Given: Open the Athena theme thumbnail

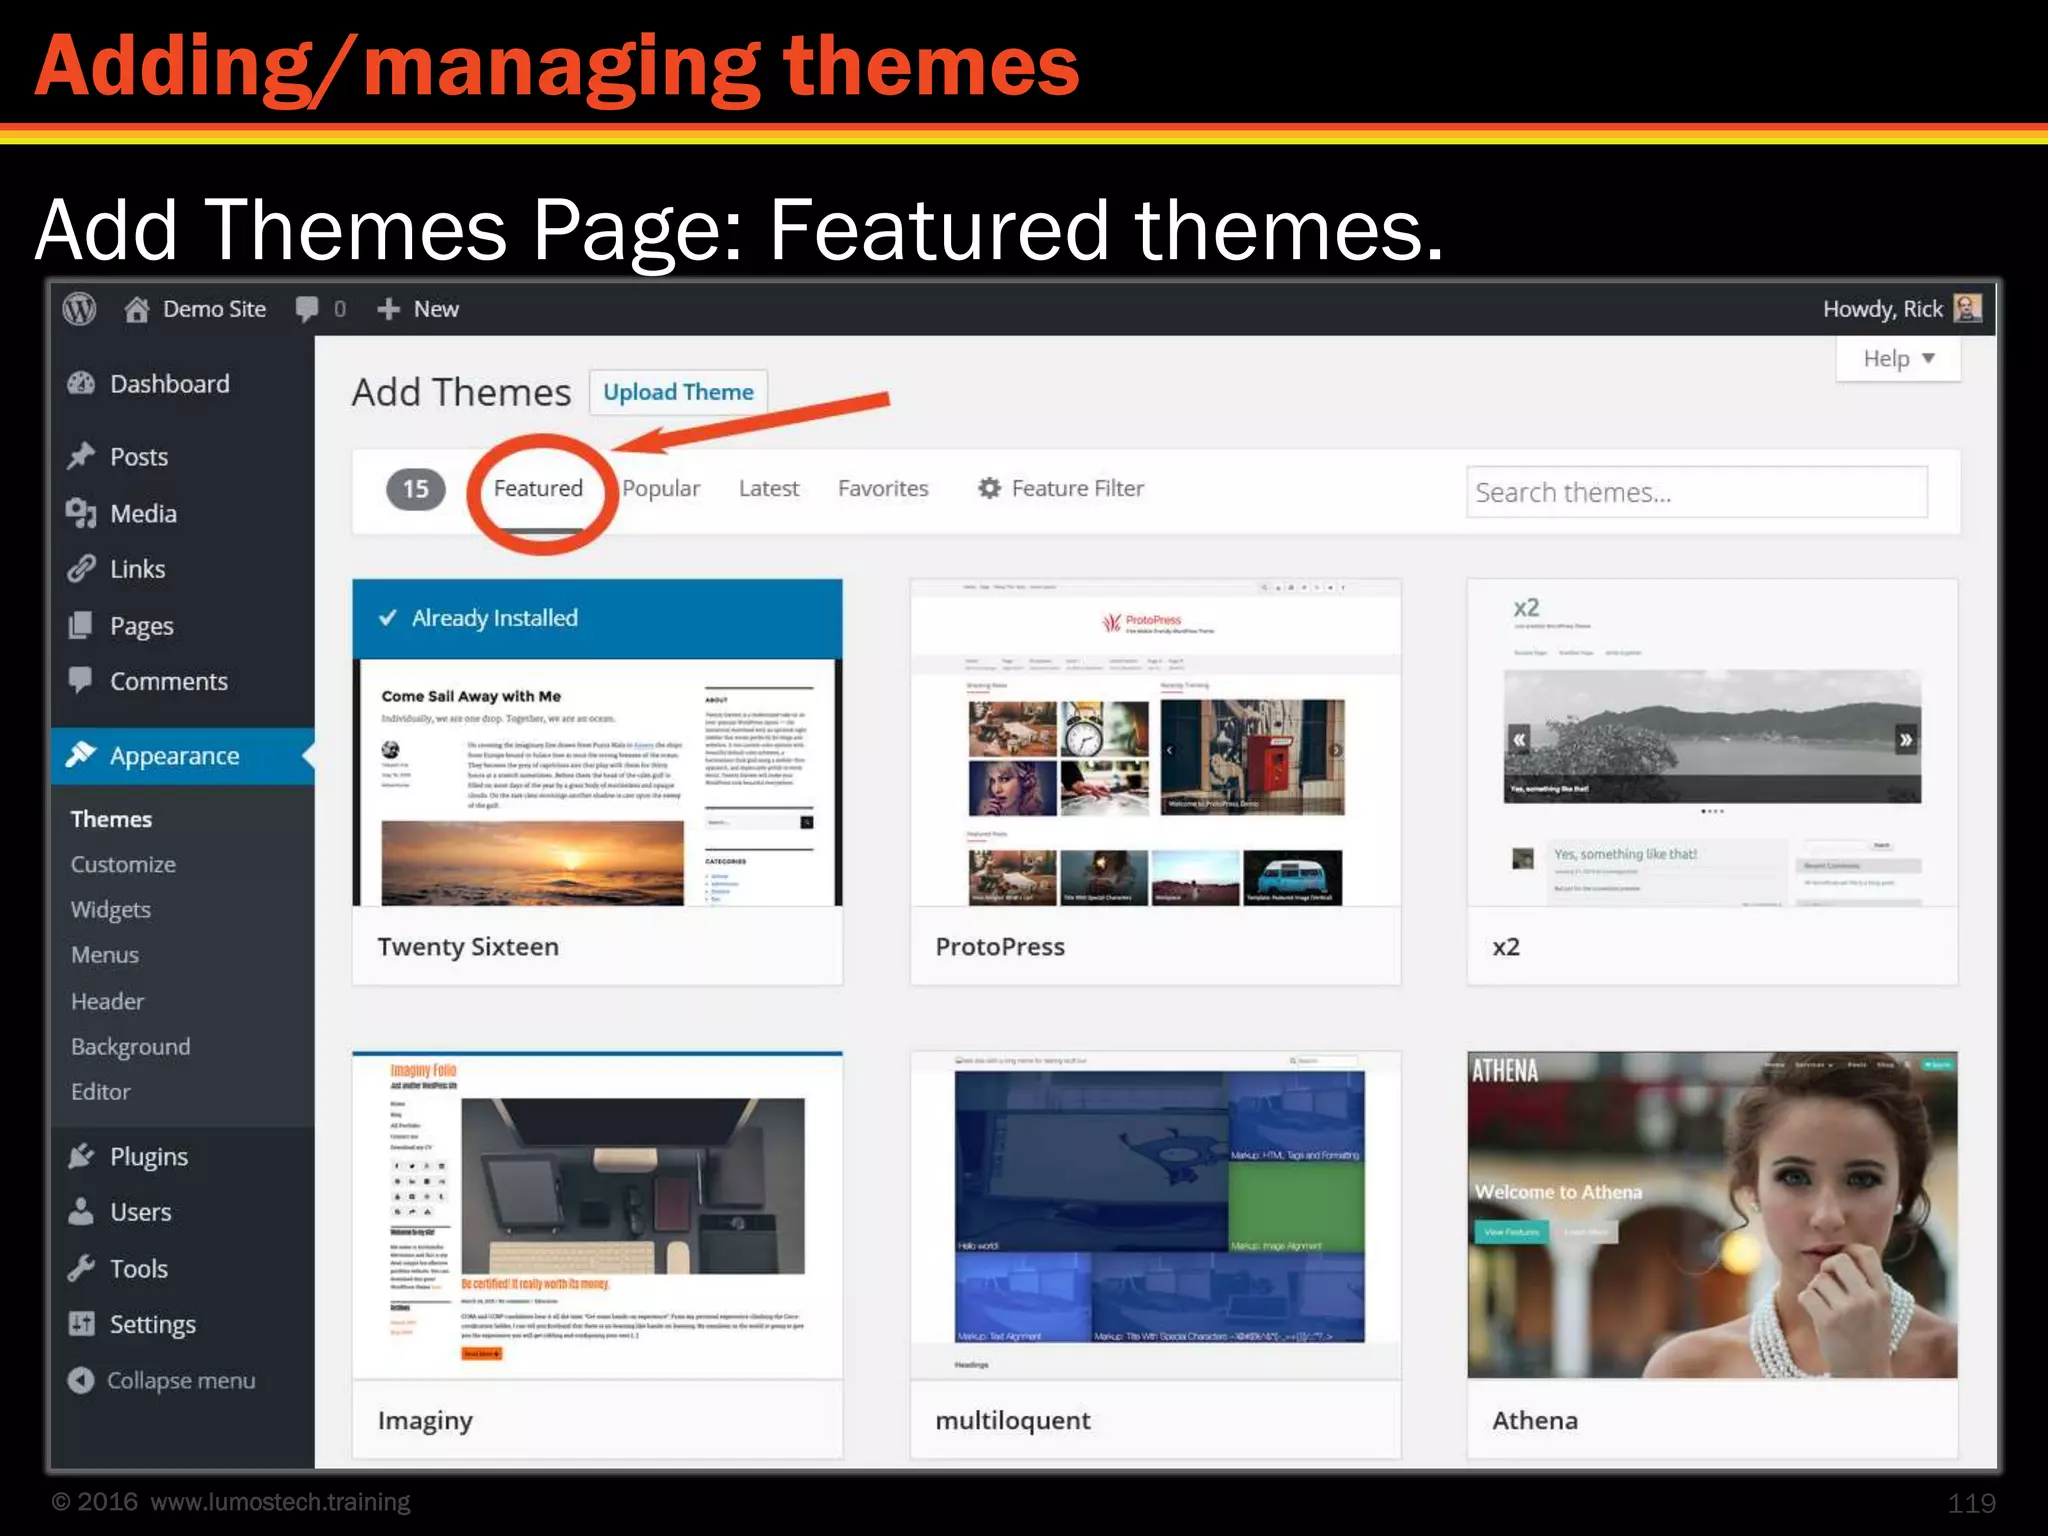Looking at the screenshot, I should point(1712,1215).
